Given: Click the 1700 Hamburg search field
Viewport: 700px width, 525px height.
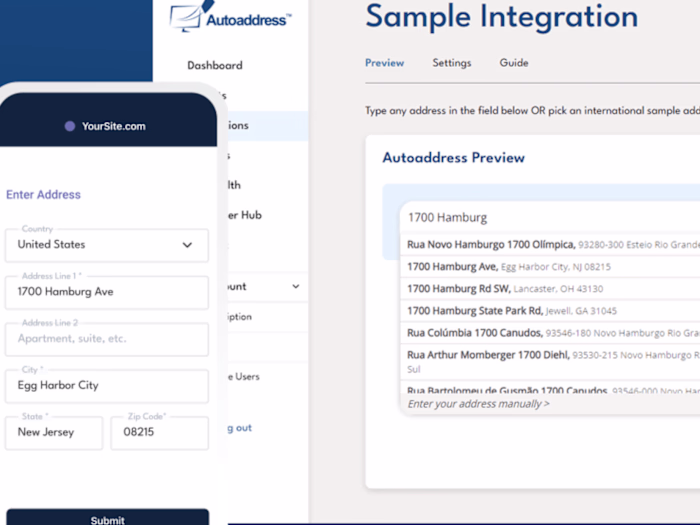Looking at the screenshot, I should tap(550, 217).
